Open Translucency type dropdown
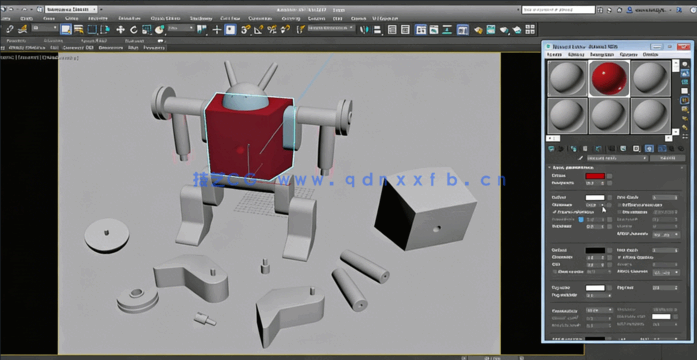Image resolution: width=697 pixels, height=360 pixels. (599, 310)
